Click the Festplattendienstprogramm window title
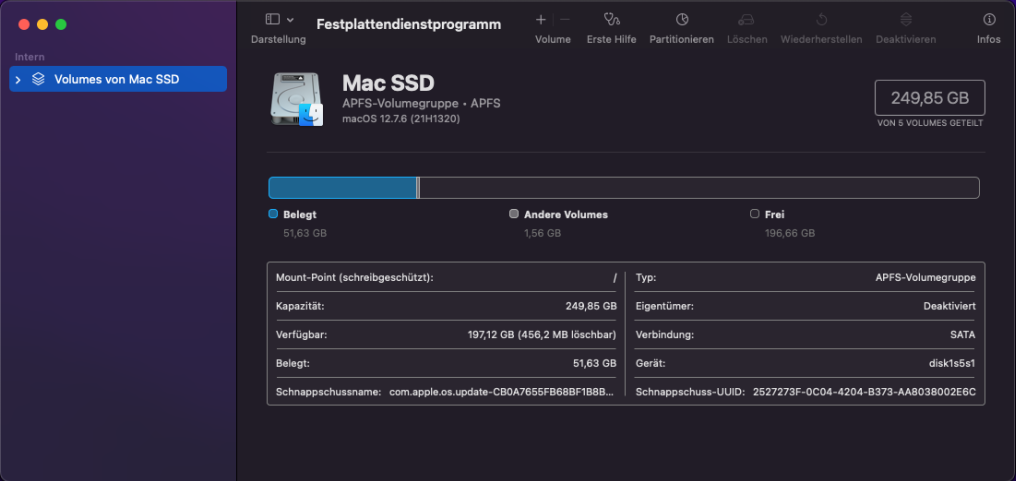The image size is (1016, 481). pyautogui.click(x=409, y=25)
